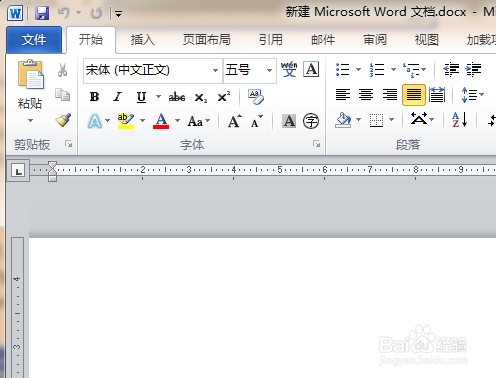Open the 审阅 (Review) tab
The image size is (496, 378).
coord(375,40)
